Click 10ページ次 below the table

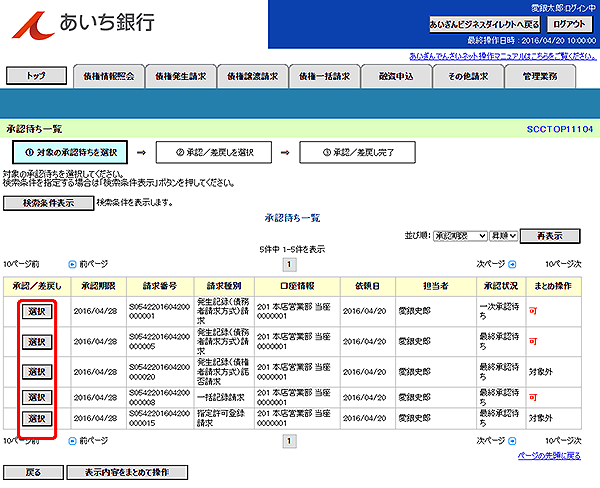pyautogui.click(x=563, y=441)
